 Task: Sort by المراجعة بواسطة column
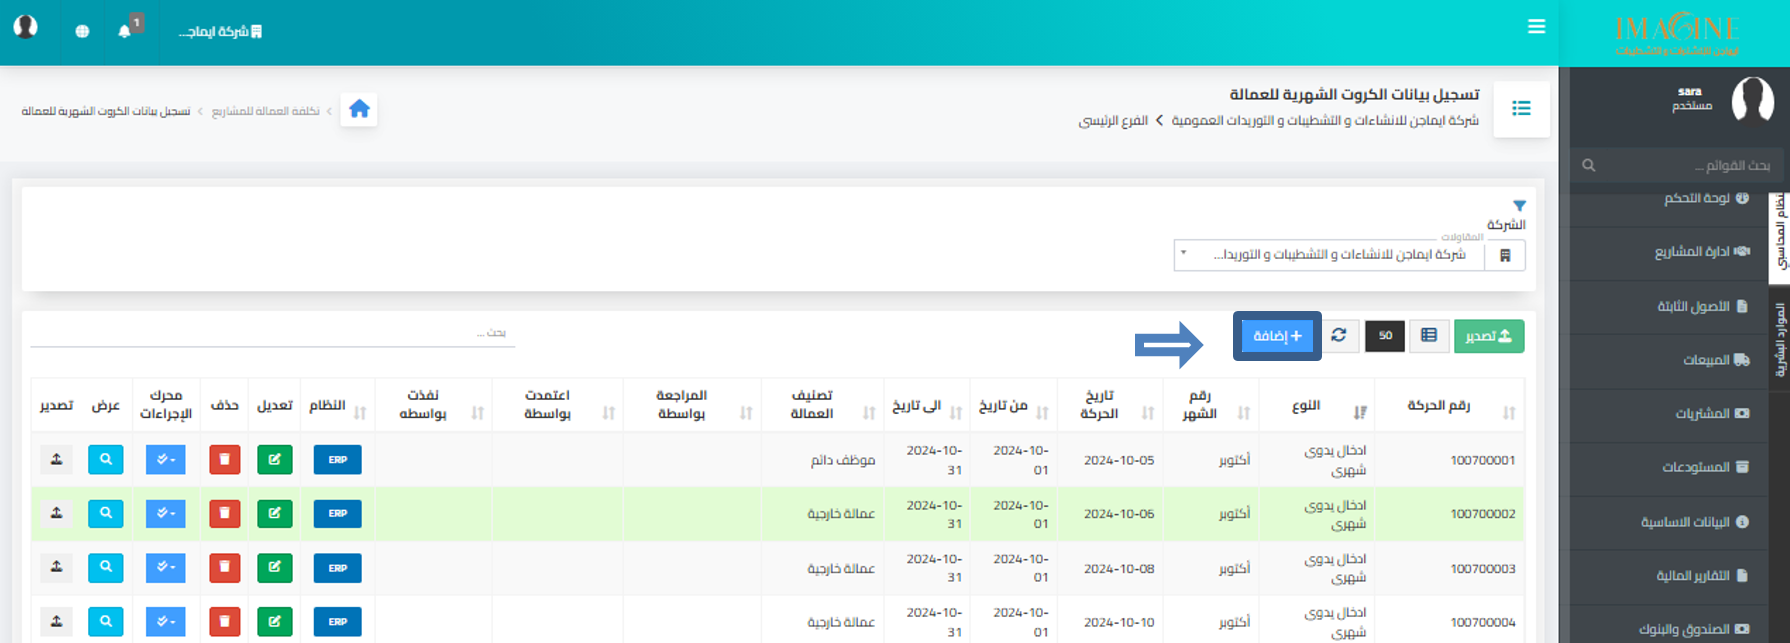(692, 405)
